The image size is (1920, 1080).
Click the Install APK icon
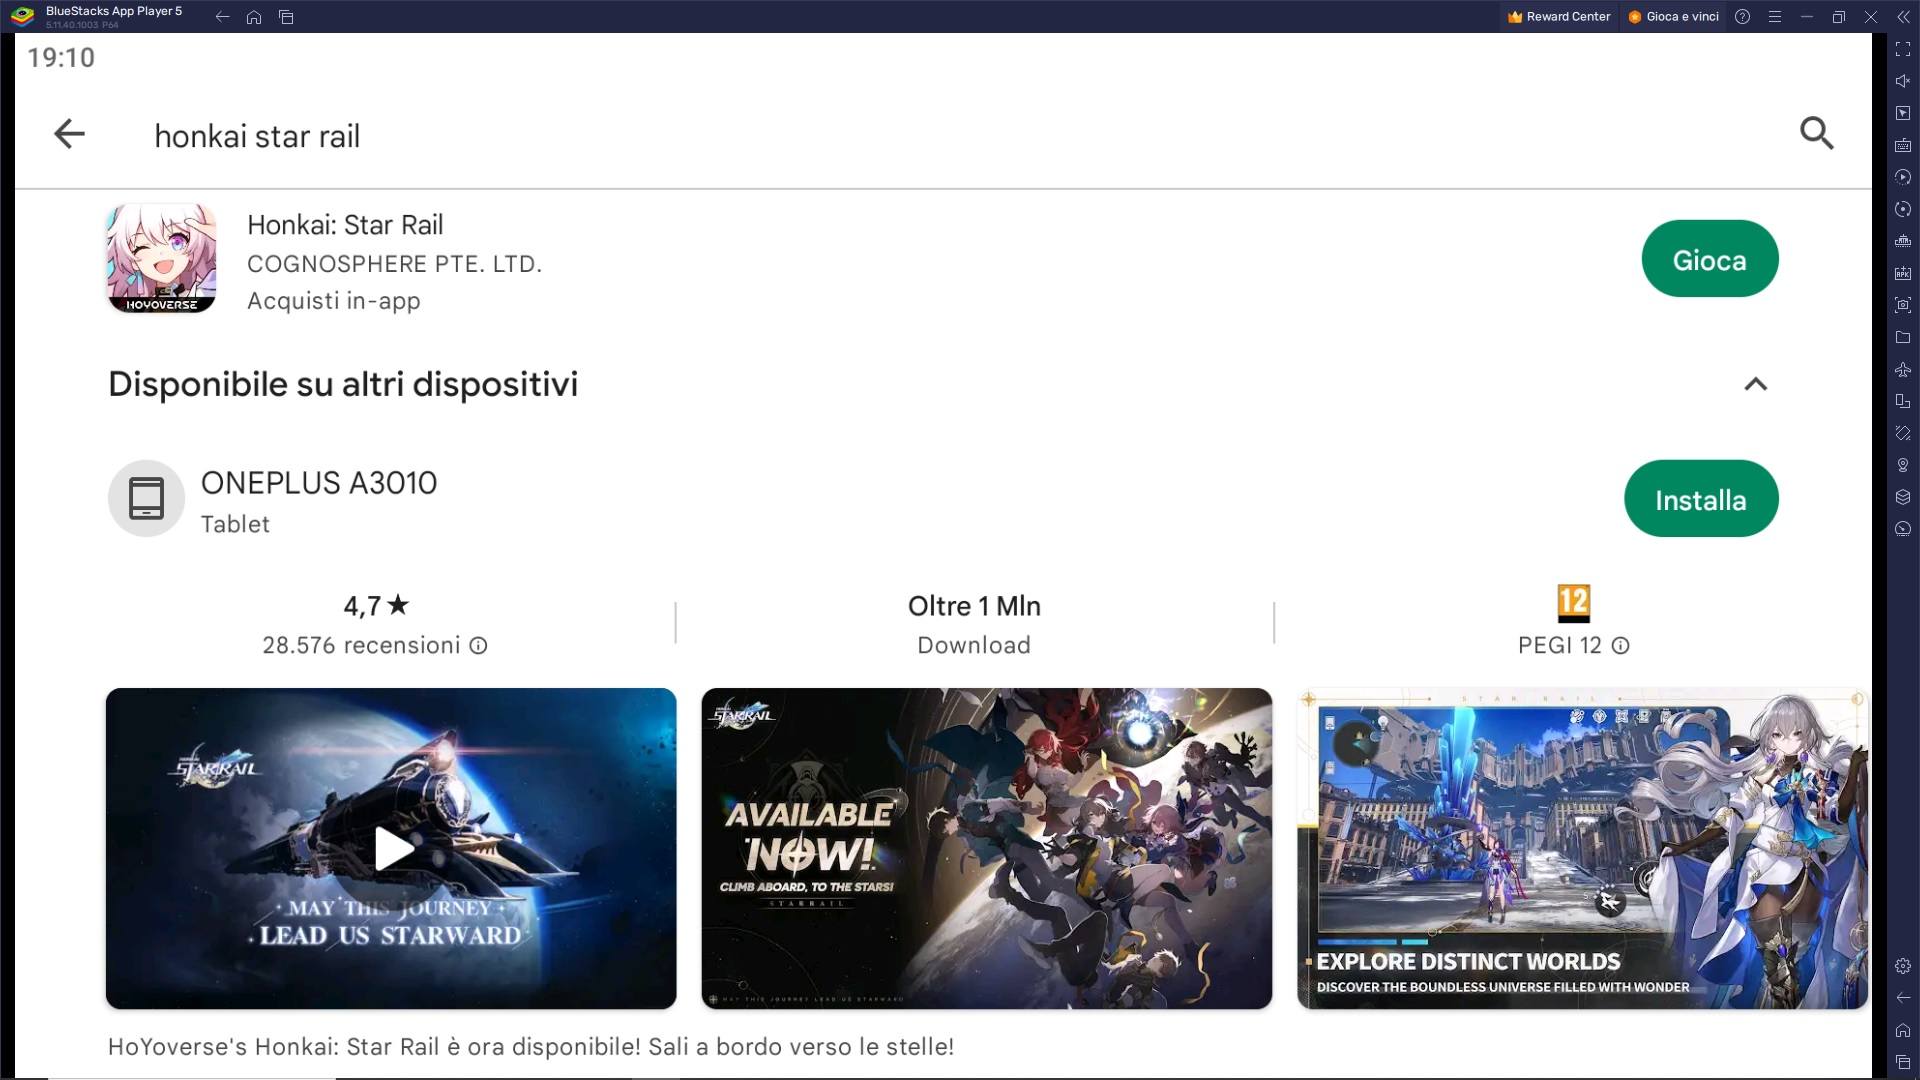pyautogui.click(x=1903, y=273)
